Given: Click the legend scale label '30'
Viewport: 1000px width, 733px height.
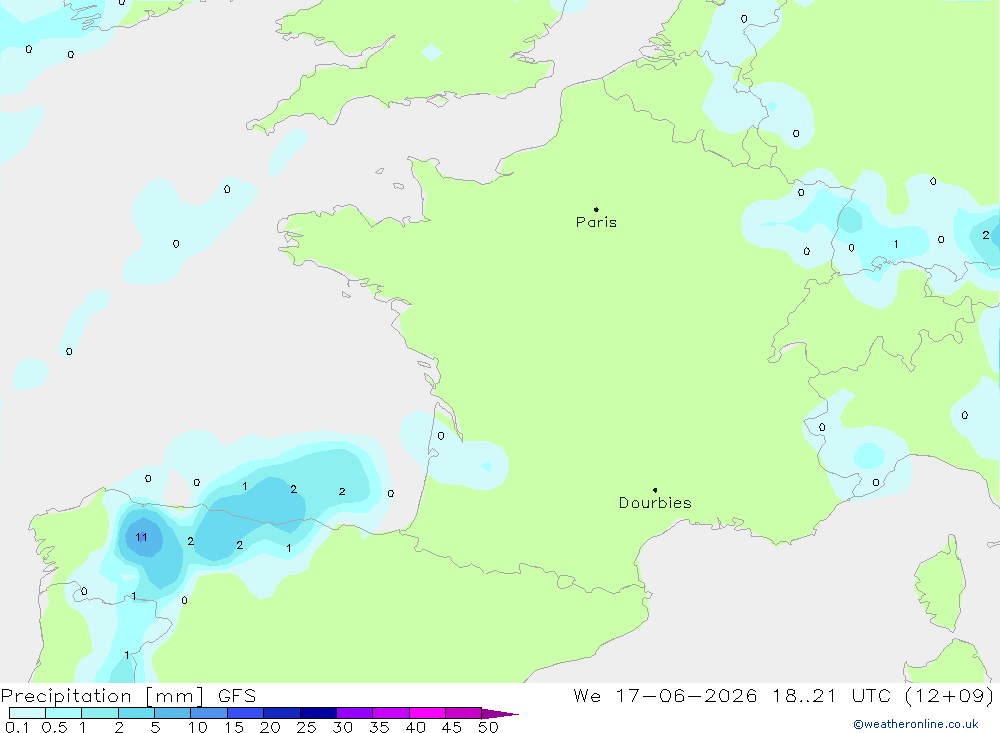Looking at the screenshot, I should [343, 727].
